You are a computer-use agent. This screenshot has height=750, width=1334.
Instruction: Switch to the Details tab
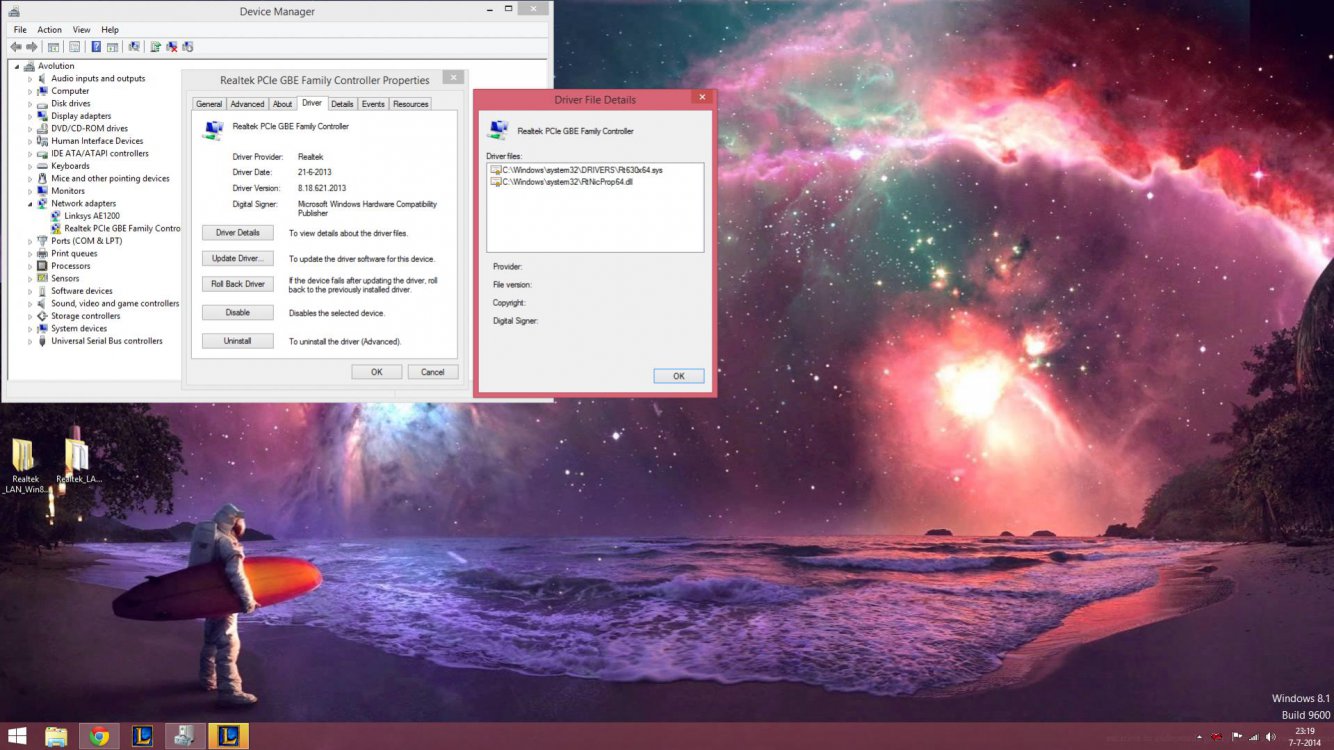click(x=342, y=104)
